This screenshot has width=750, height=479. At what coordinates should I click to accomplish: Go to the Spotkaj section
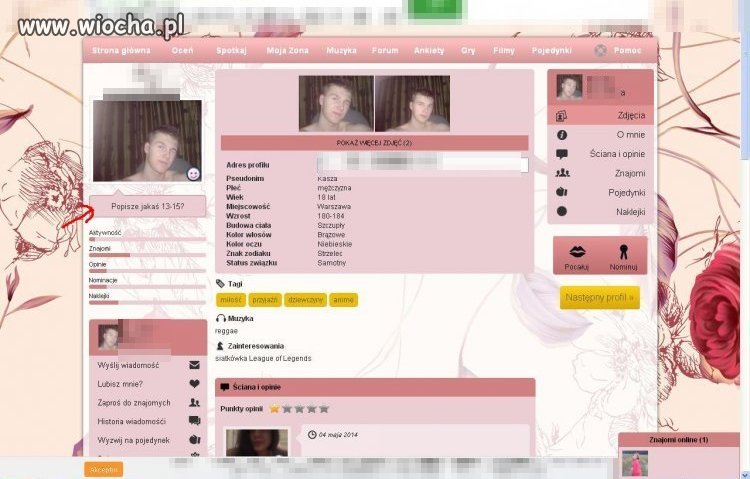[x=231, y=50]
